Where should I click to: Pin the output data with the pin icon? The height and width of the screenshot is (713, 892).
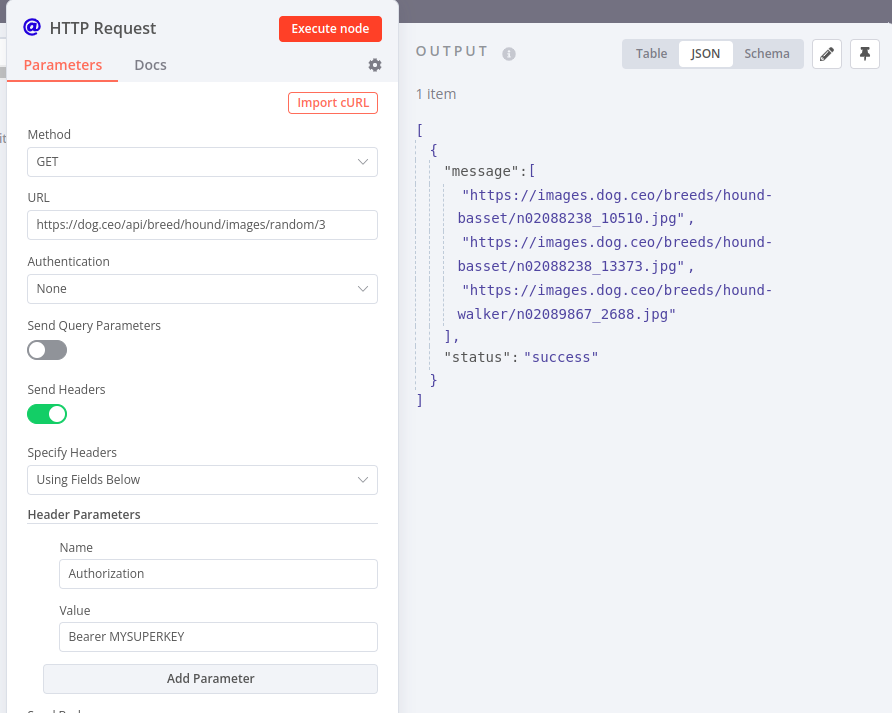tap(864, 53)
